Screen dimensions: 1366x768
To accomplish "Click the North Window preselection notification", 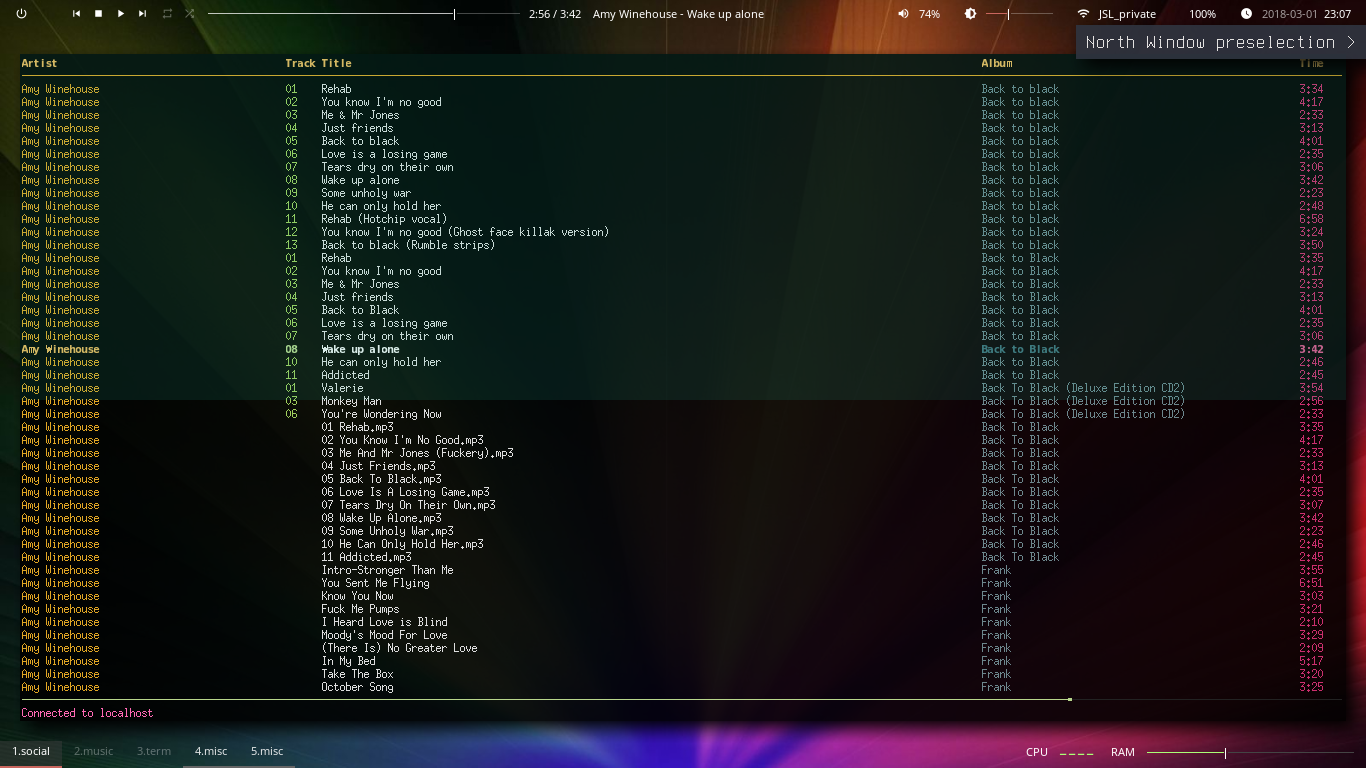I will (1220, 42).
